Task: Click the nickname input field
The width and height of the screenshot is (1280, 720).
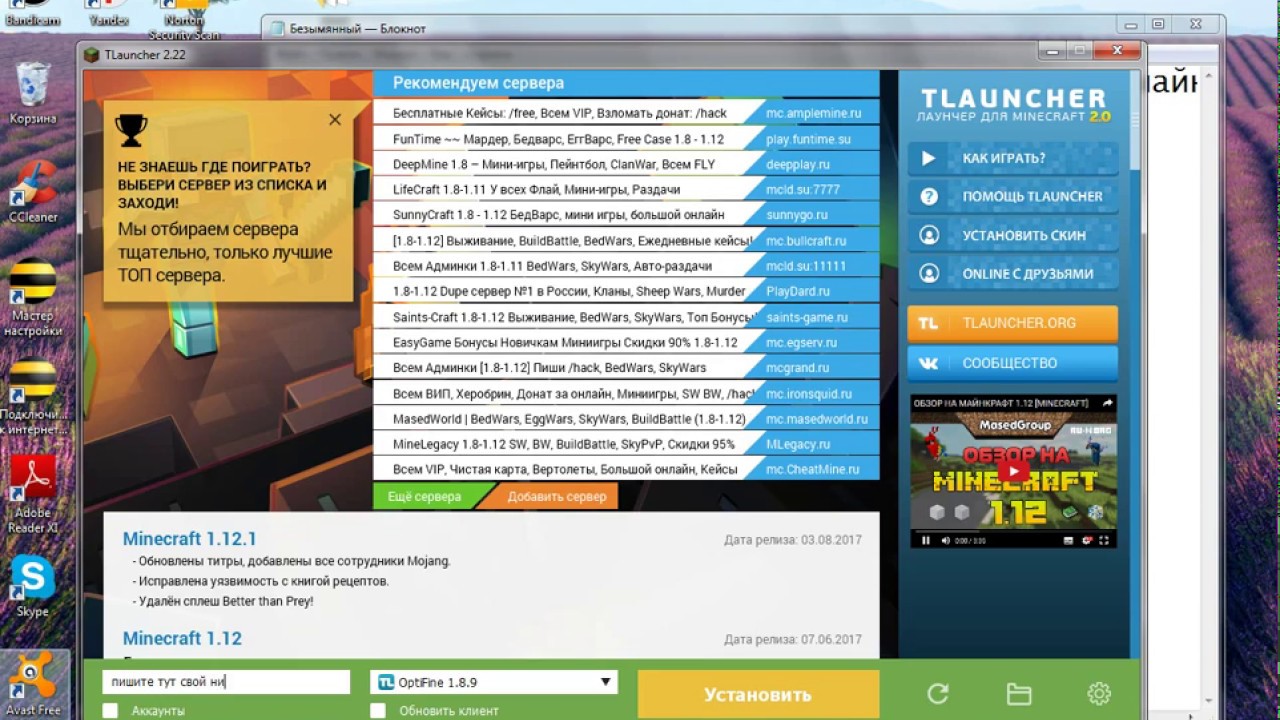Action: coord(227,682)
